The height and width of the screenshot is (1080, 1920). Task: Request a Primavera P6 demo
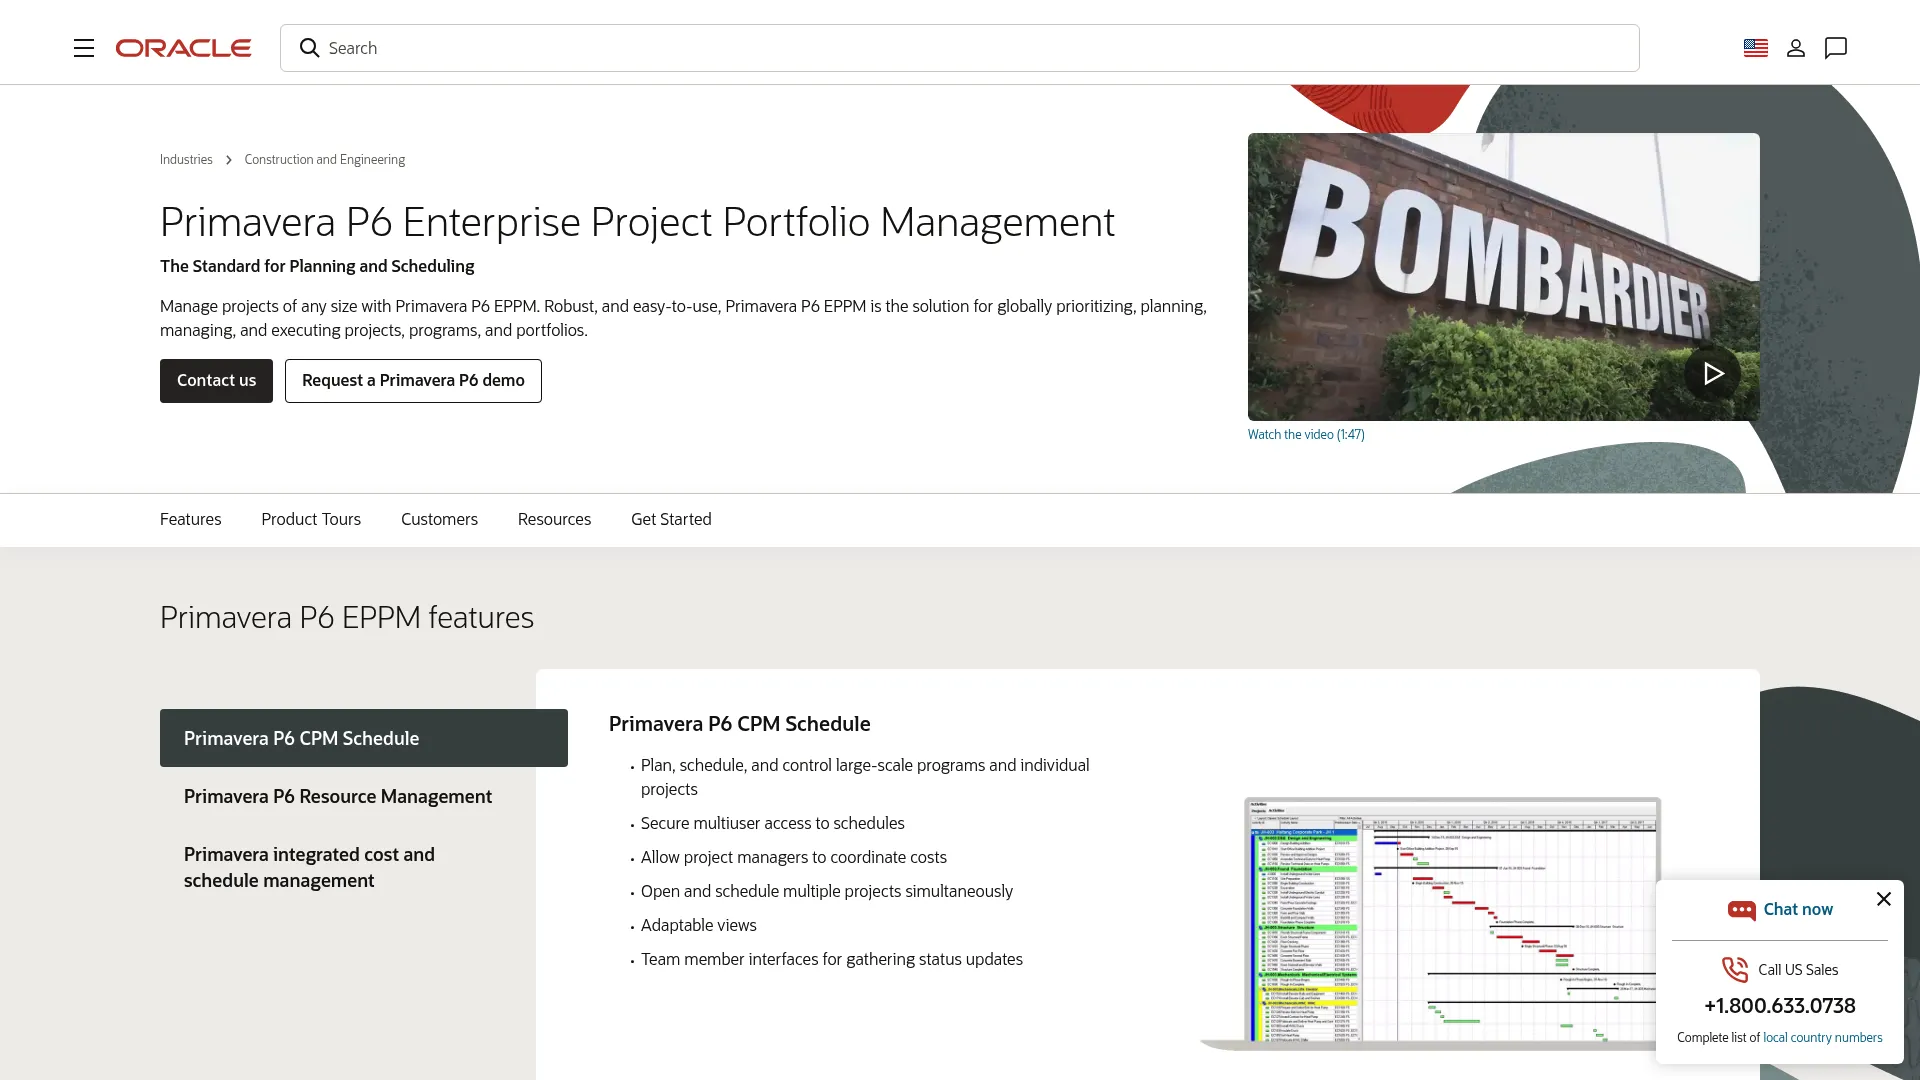(413, 381)
